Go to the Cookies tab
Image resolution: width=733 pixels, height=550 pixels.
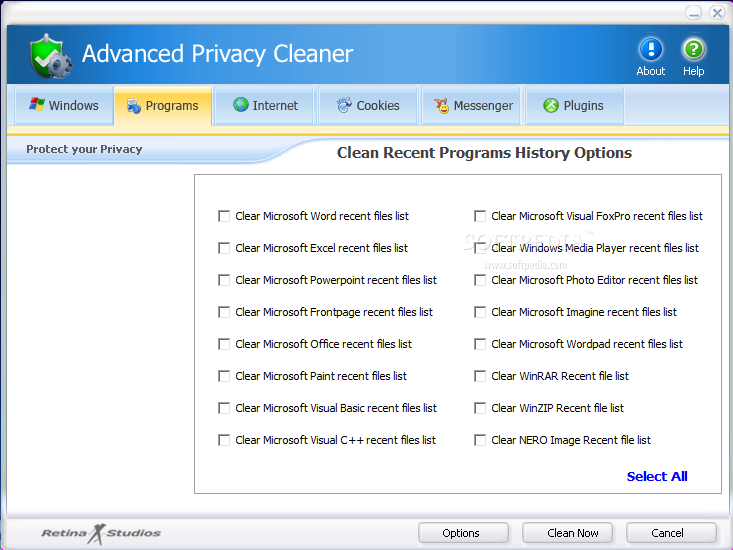pyautogui.click(x=368, y=106)
